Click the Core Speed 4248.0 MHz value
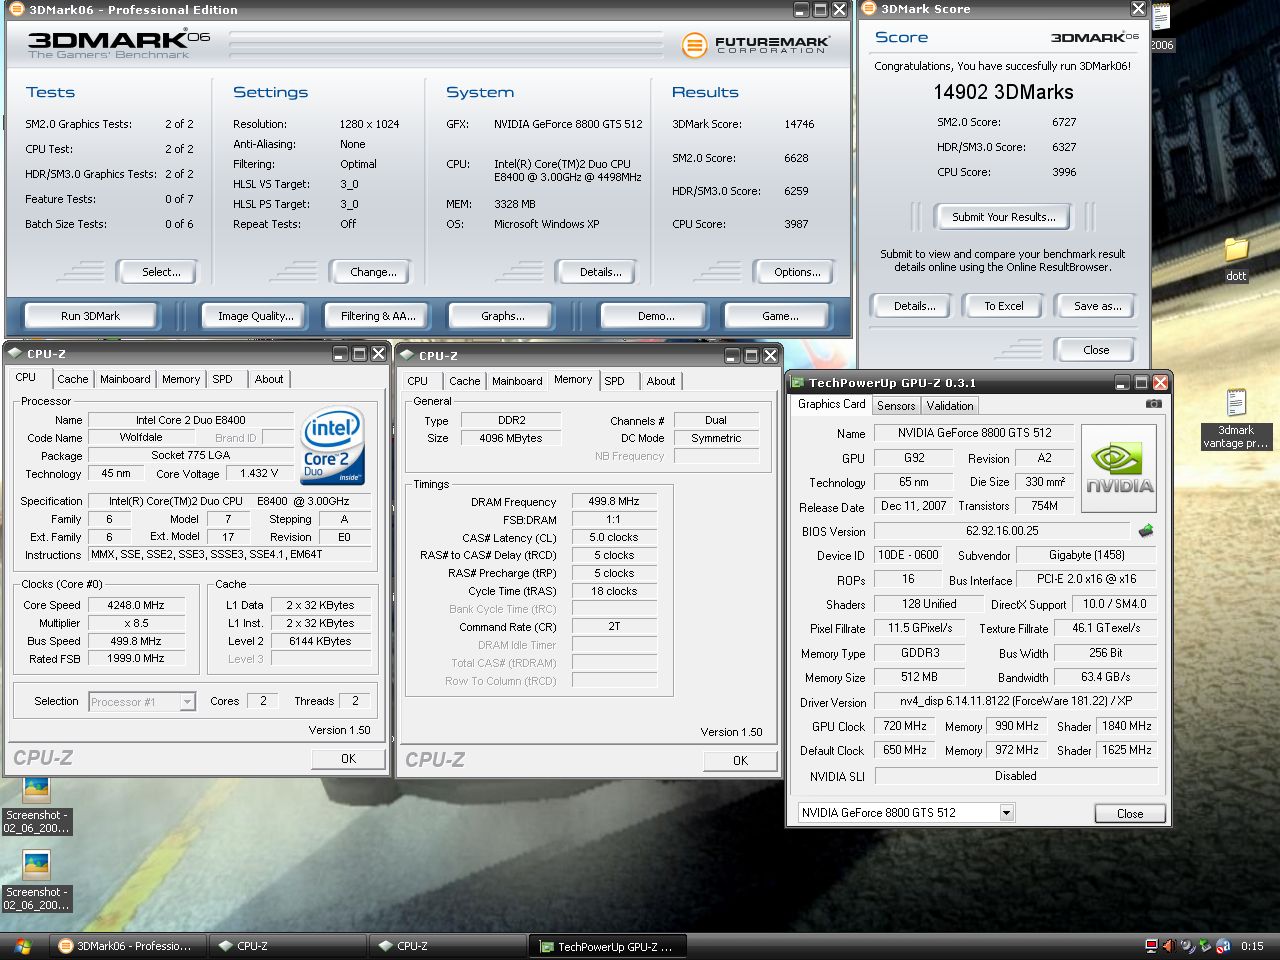The height and width of the screenshot is (960, 1280). tap(136, 605)
